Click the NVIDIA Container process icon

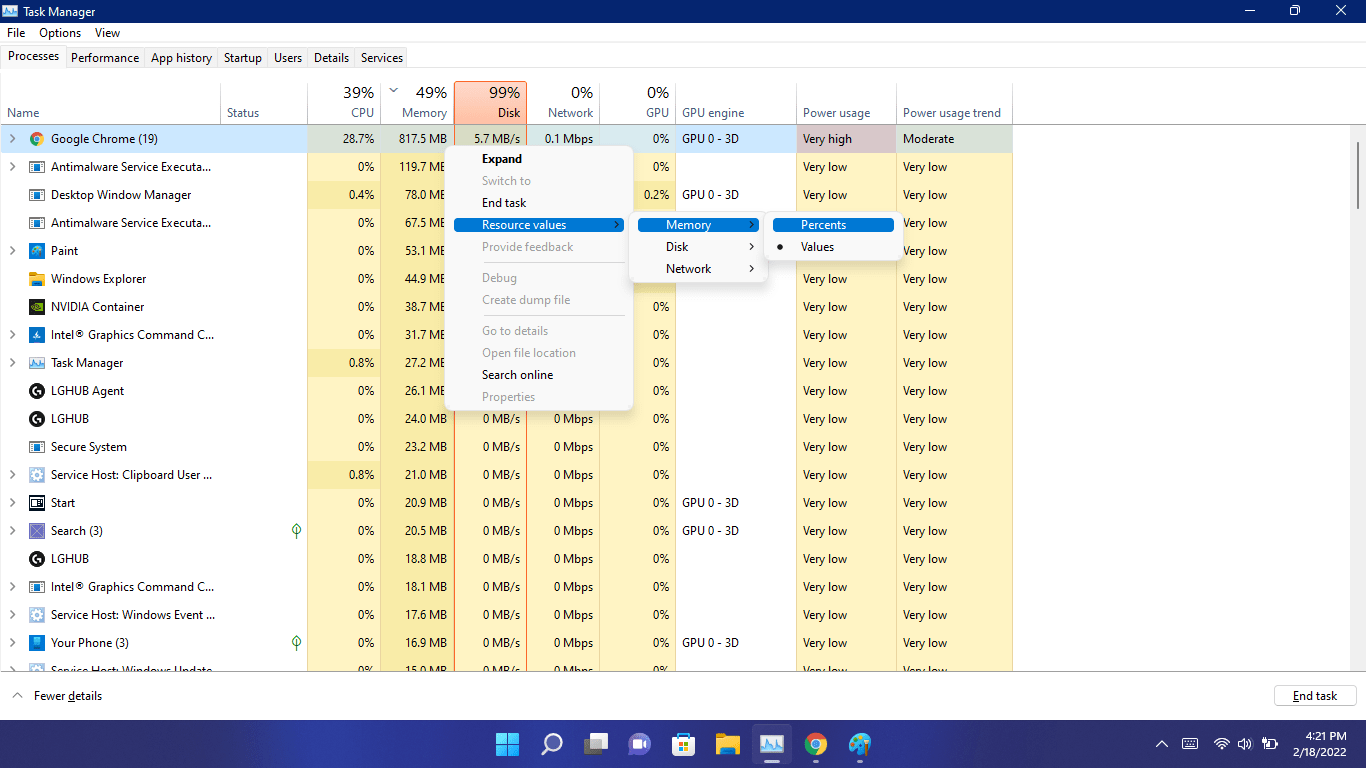(x=37, y=307)
